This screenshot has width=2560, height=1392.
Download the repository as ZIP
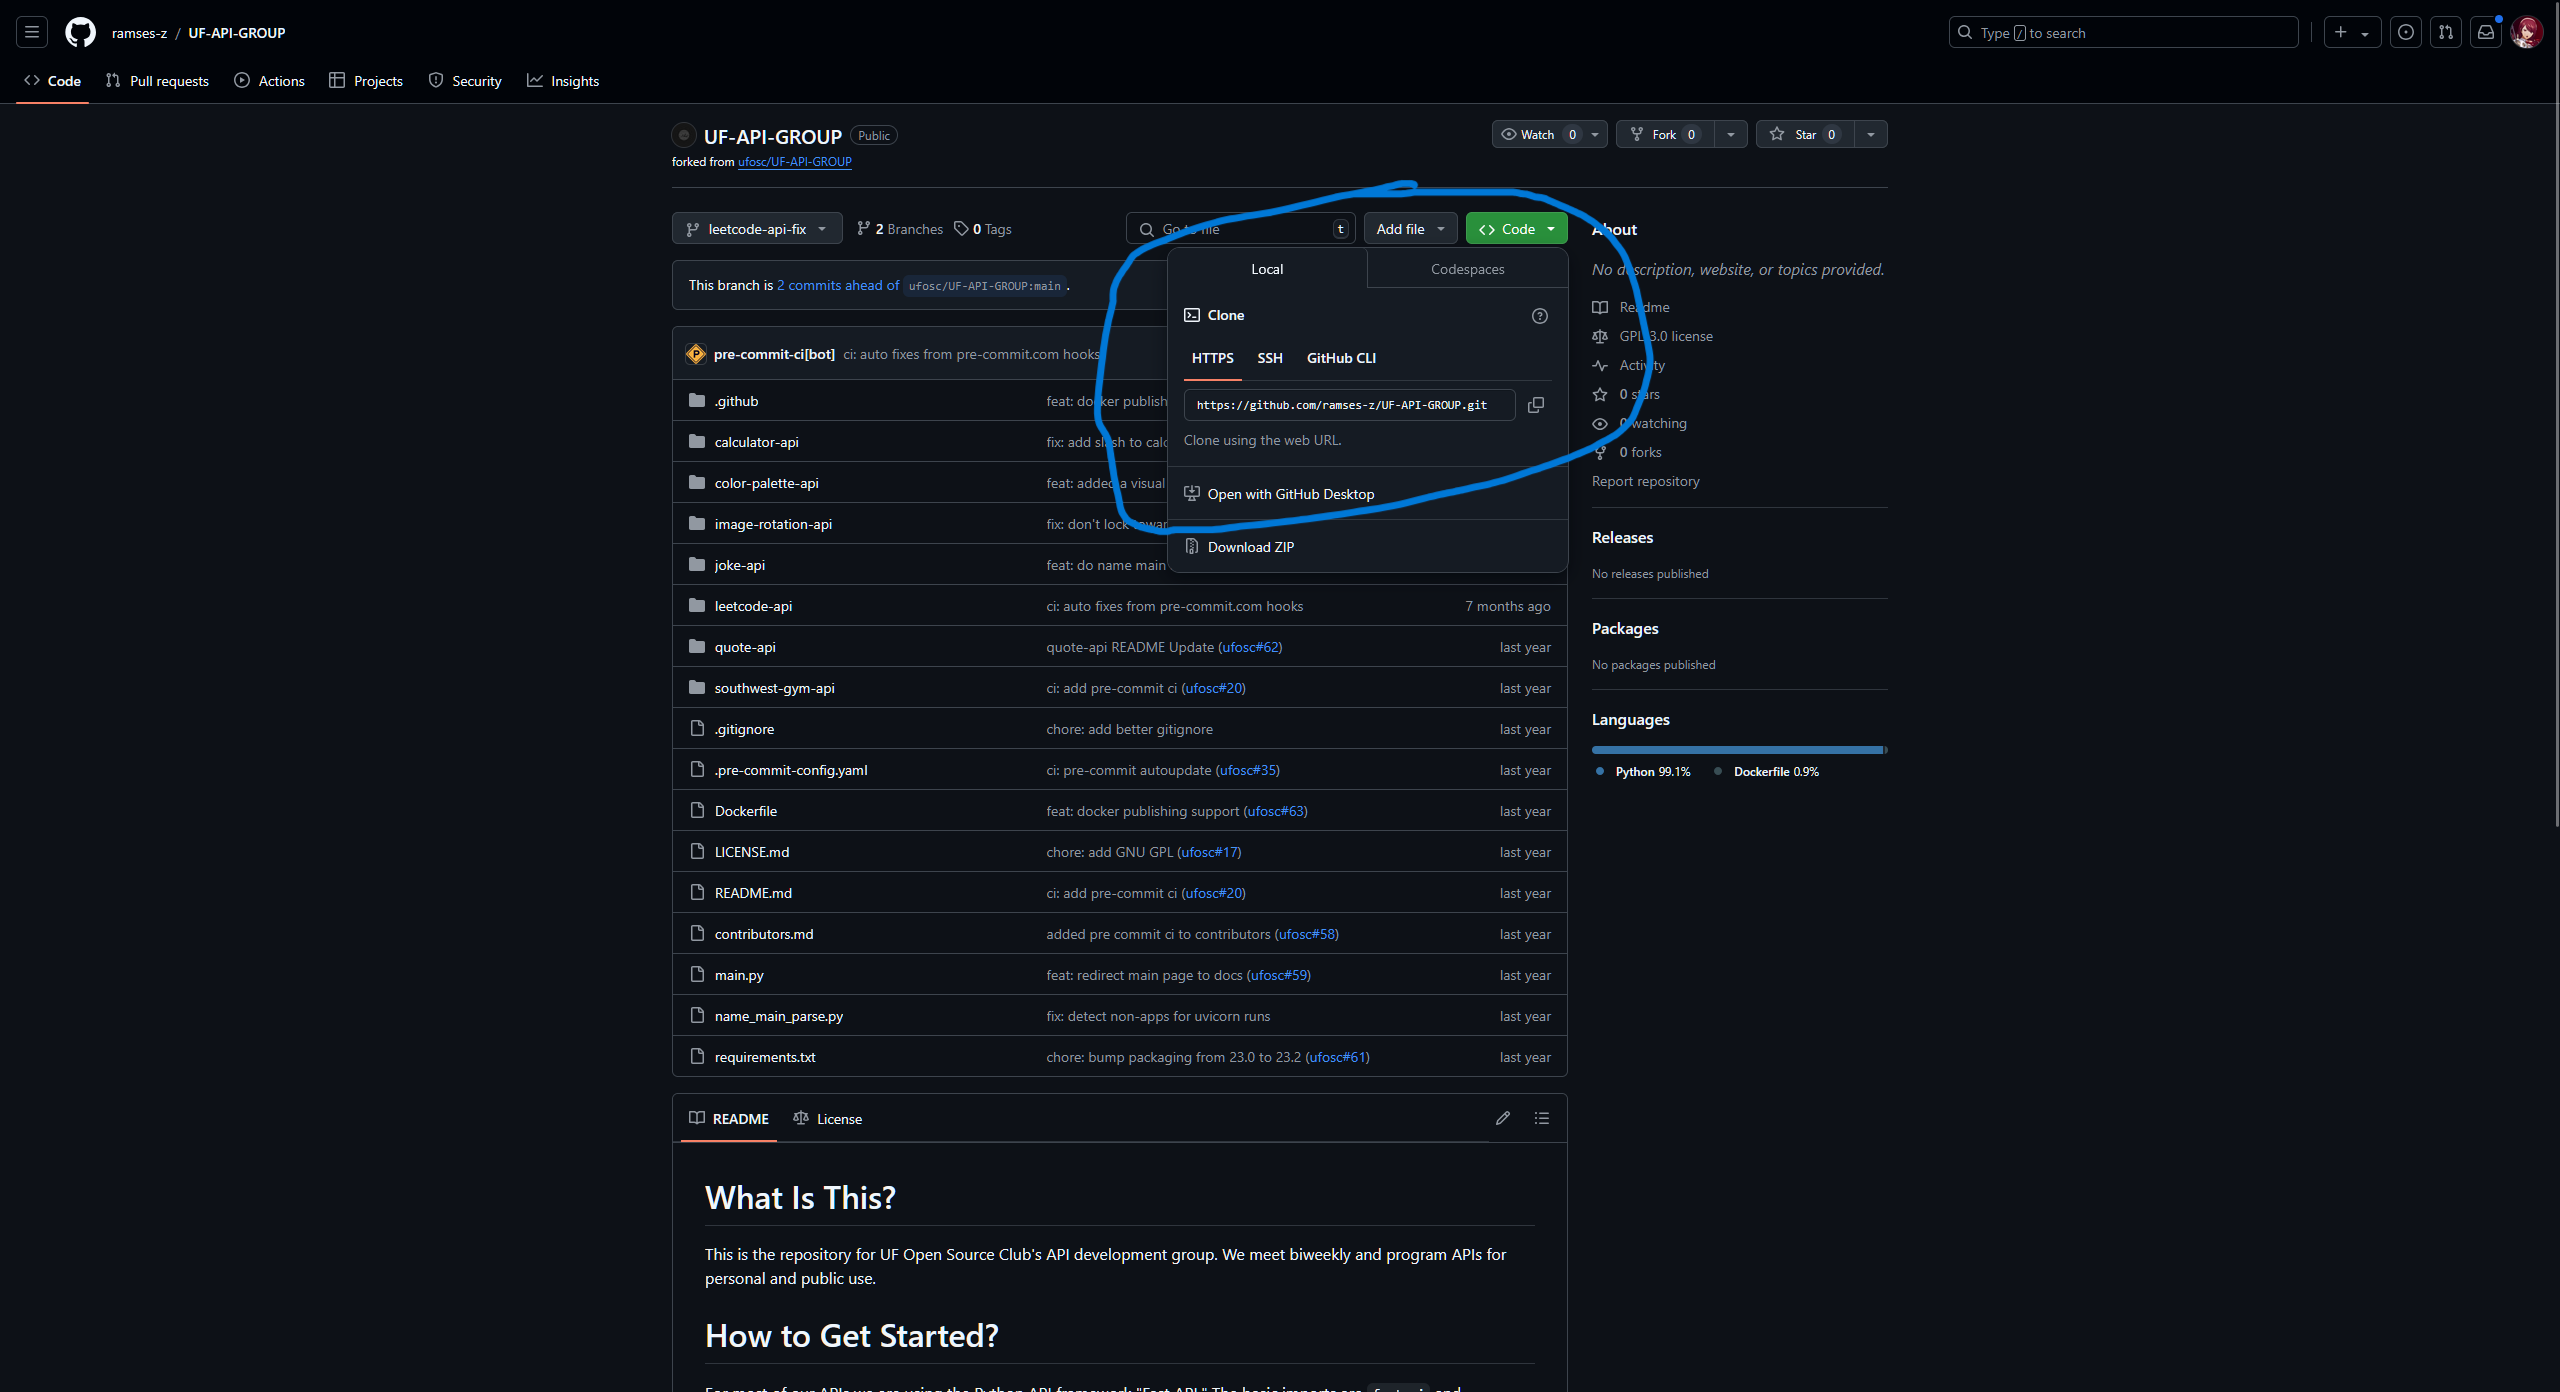click(1249, 546)
